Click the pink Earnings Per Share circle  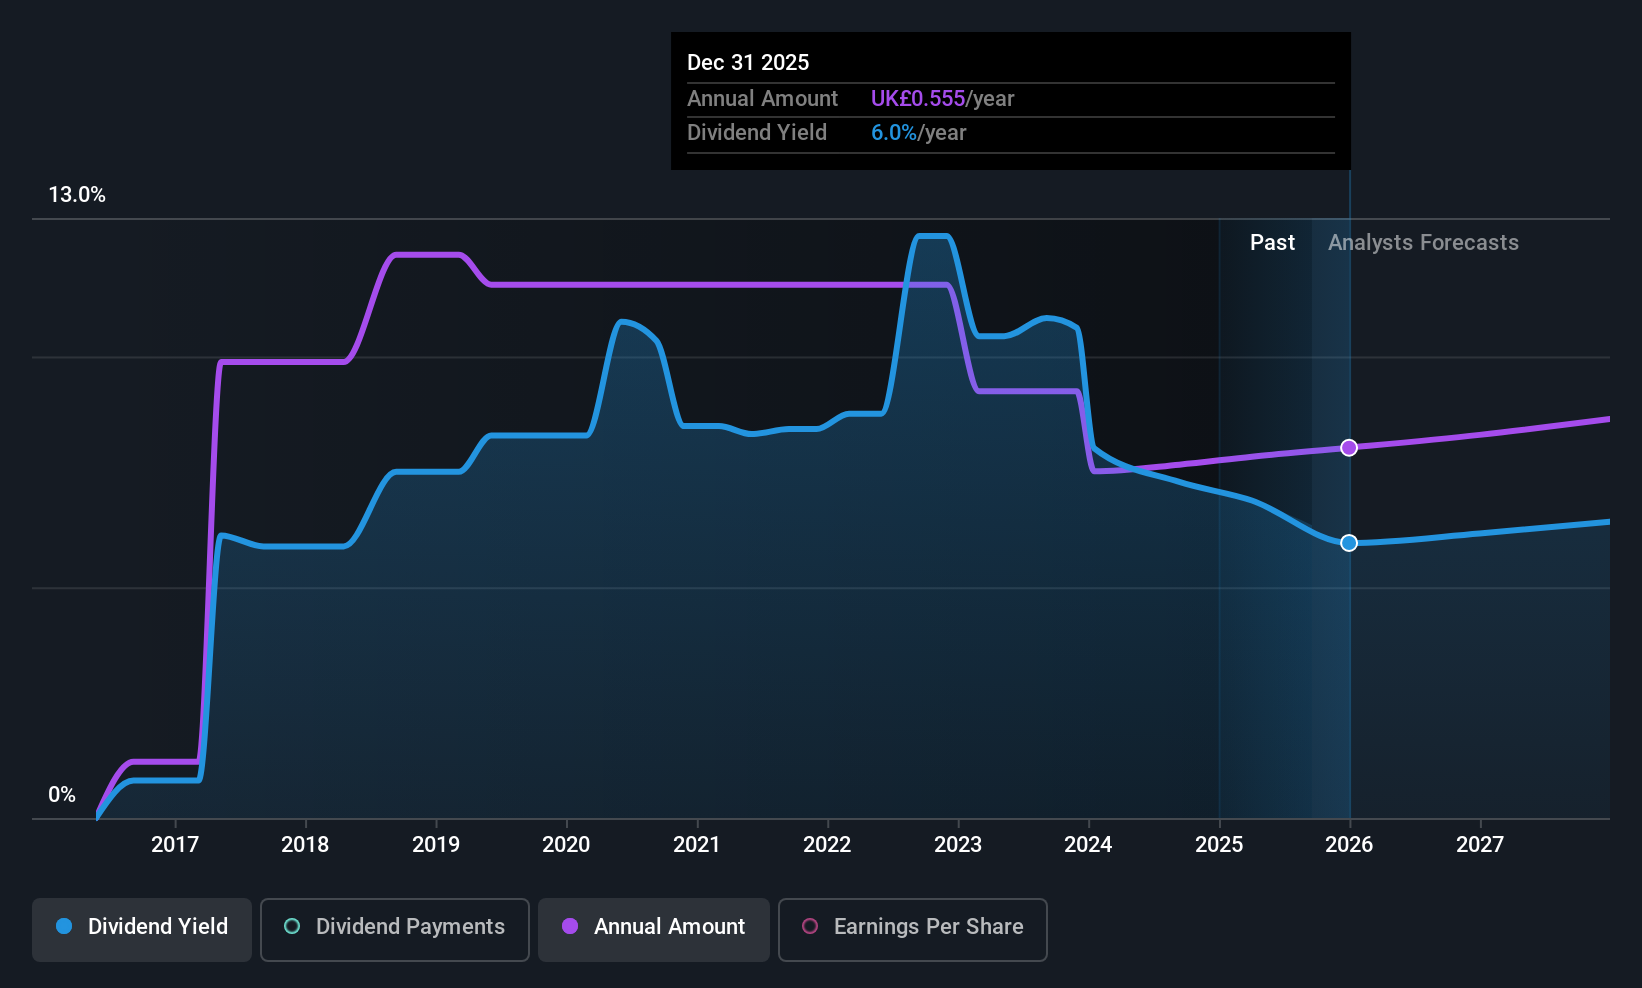[x=810, y=926]
